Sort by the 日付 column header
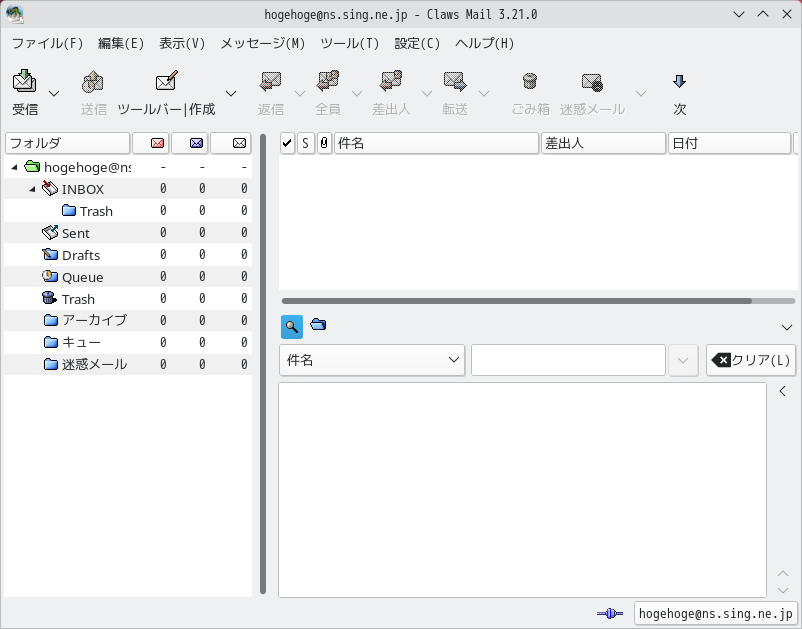This screenshot has width=802, height=629. [x=729, y=143]
